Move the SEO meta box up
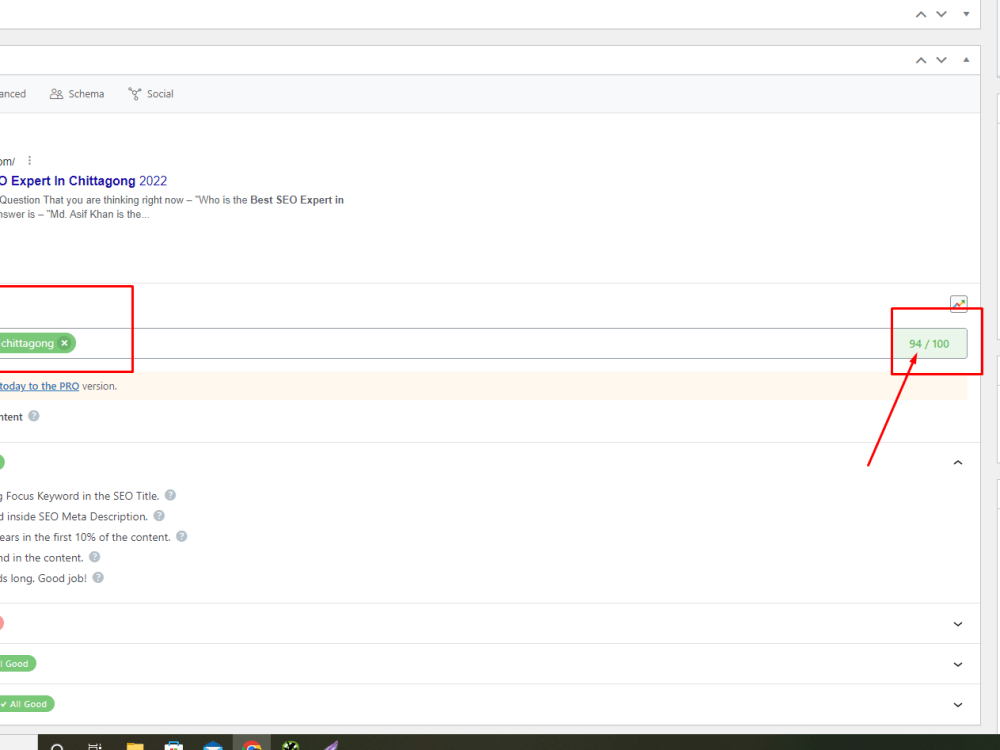The height and width of the screenshot is (750, 1000). pyautogui.click(x=921, y=60)
